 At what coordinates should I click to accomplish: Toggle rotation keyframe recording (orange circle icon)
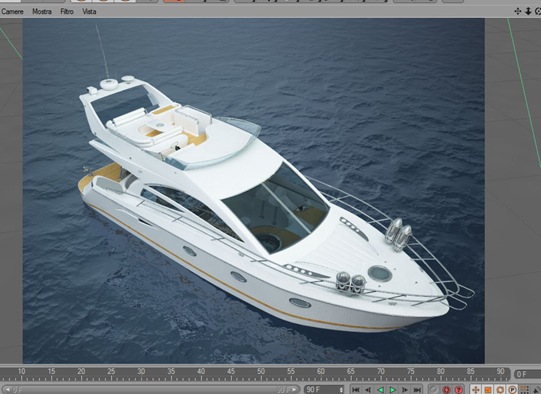point(500,390)
